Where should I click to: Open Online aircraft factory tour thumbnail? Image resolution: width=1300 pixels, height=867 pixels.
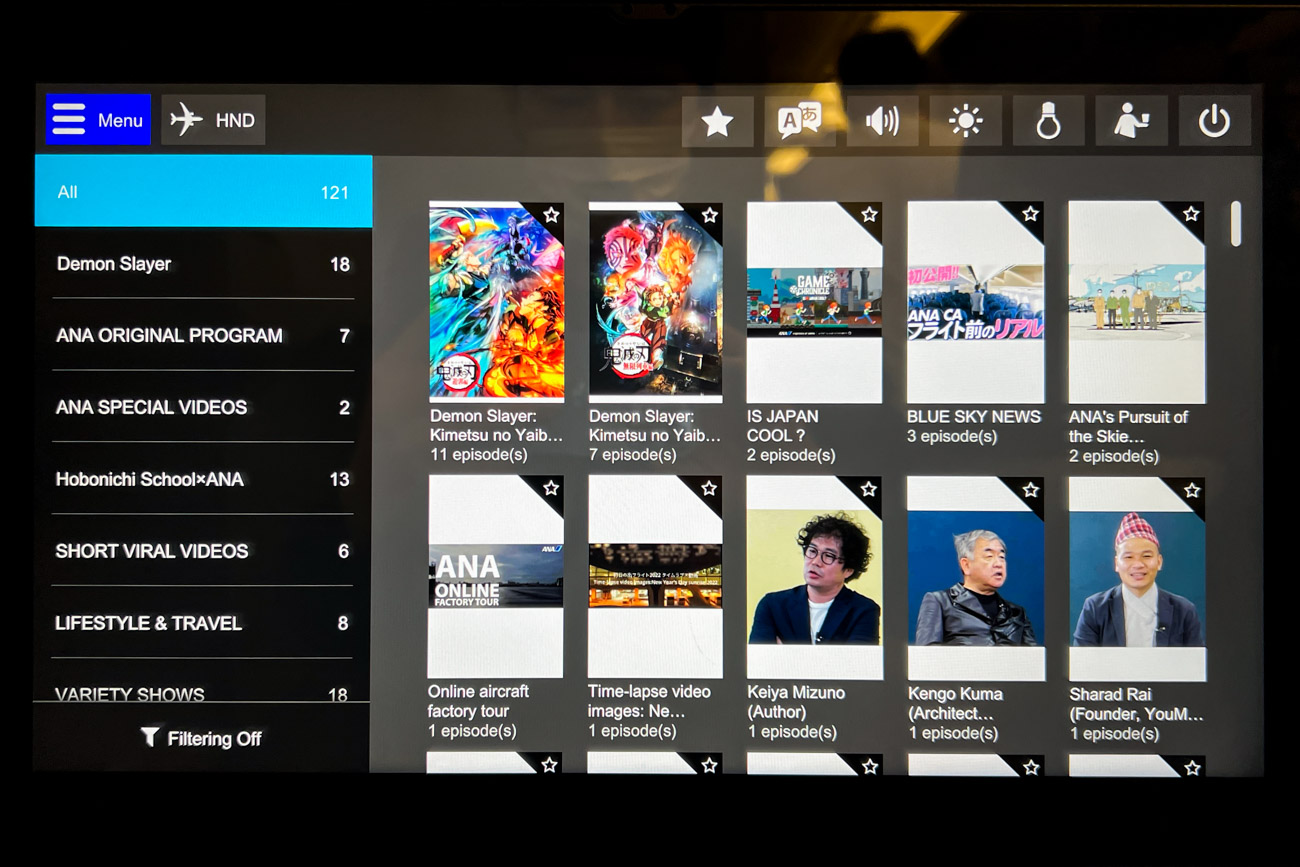coord(495,577)
